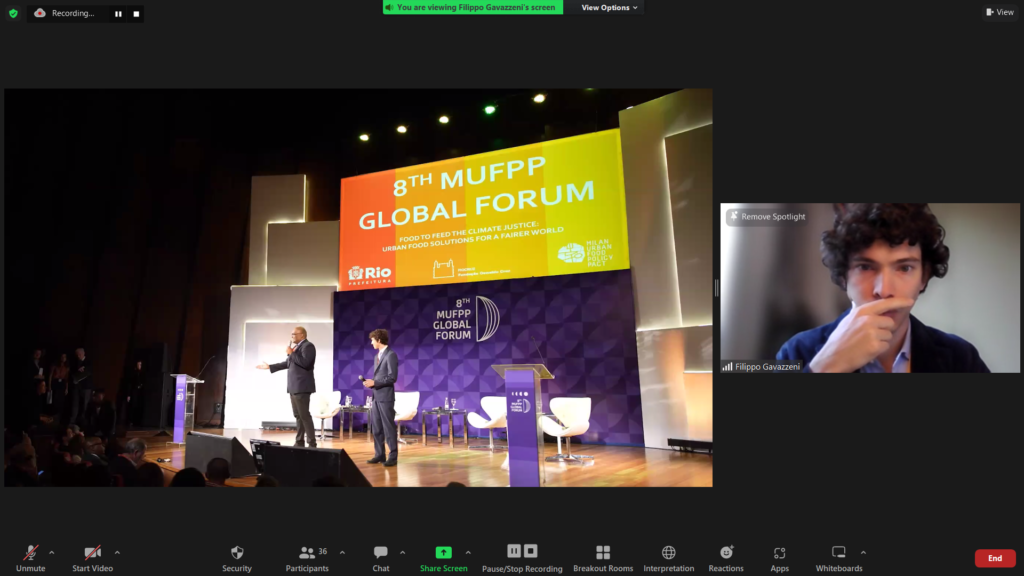Viewport: 1024px width, 576px height.
Task: Open the Interpretation globe icon
Action: pyautogui.click(x=669, y=553)
